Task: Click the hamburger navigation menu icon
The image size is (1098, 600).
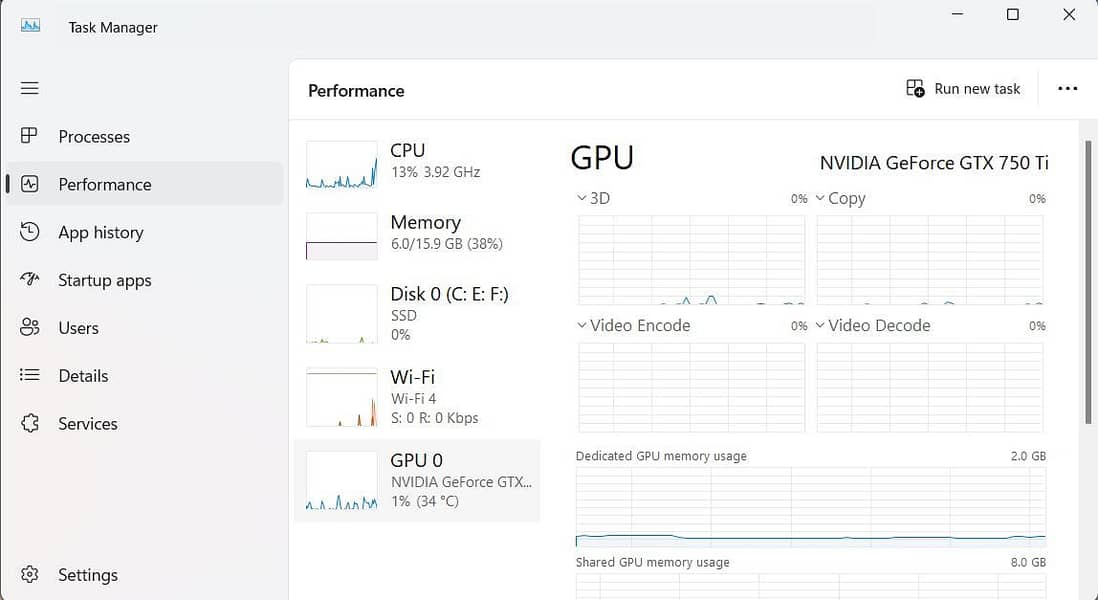Action: pyautogui.click(x=30, y=88)
